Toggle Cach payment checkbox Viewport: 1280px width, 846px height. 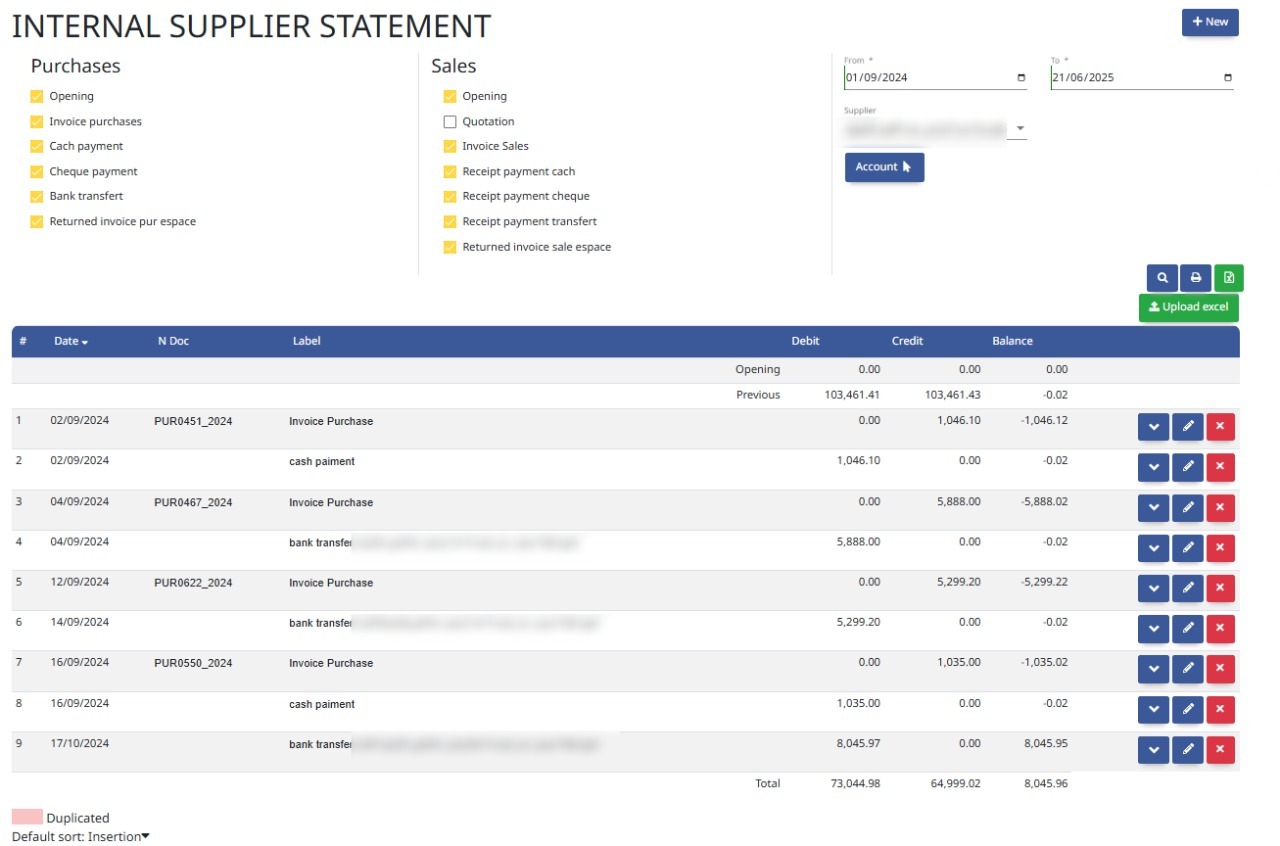37,147
